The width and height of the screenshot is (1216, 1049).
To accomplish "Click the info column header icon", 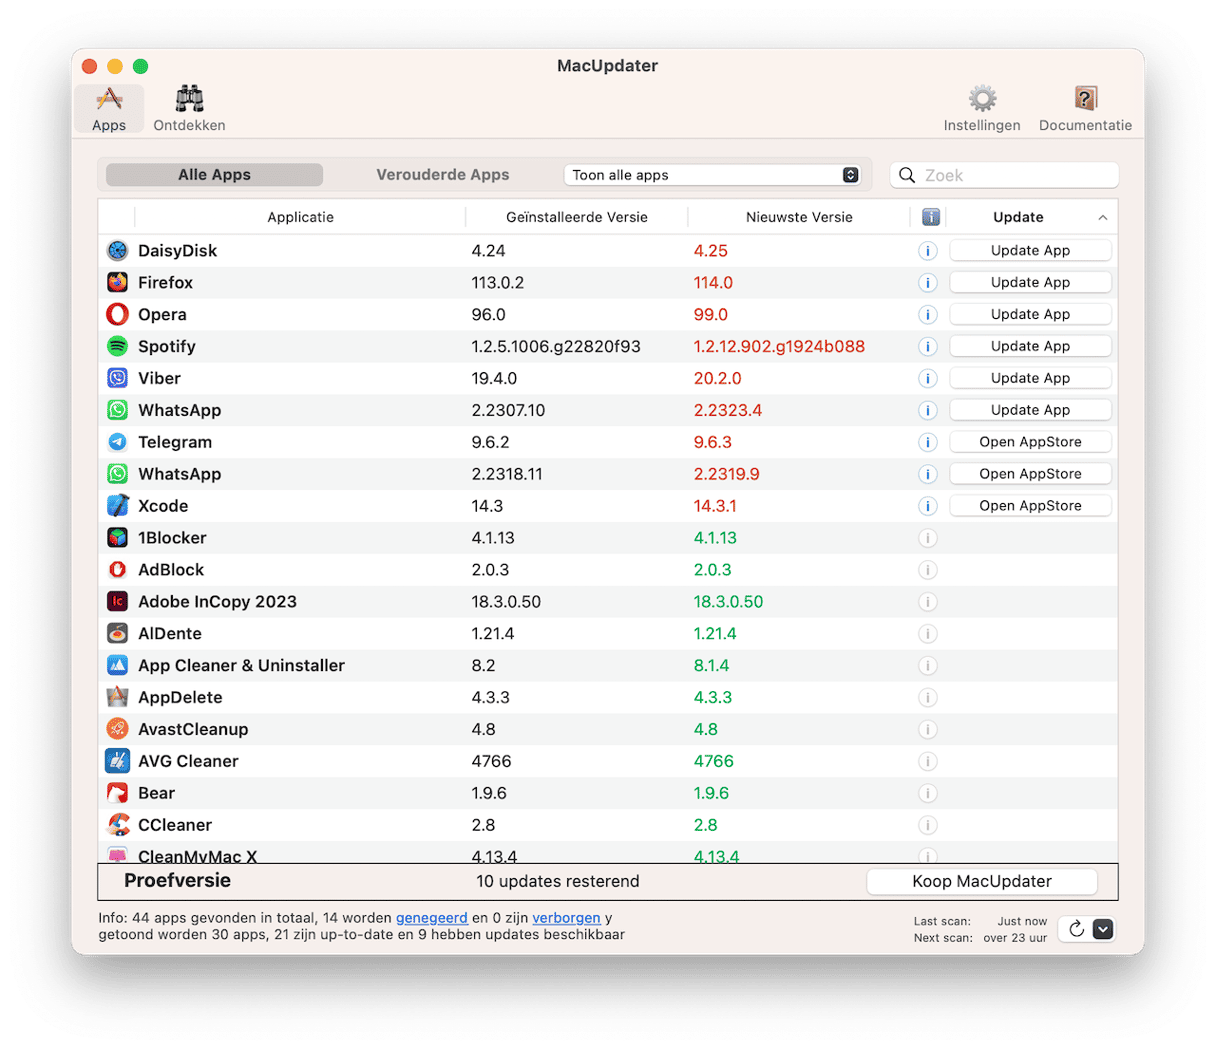I will 930,217.
